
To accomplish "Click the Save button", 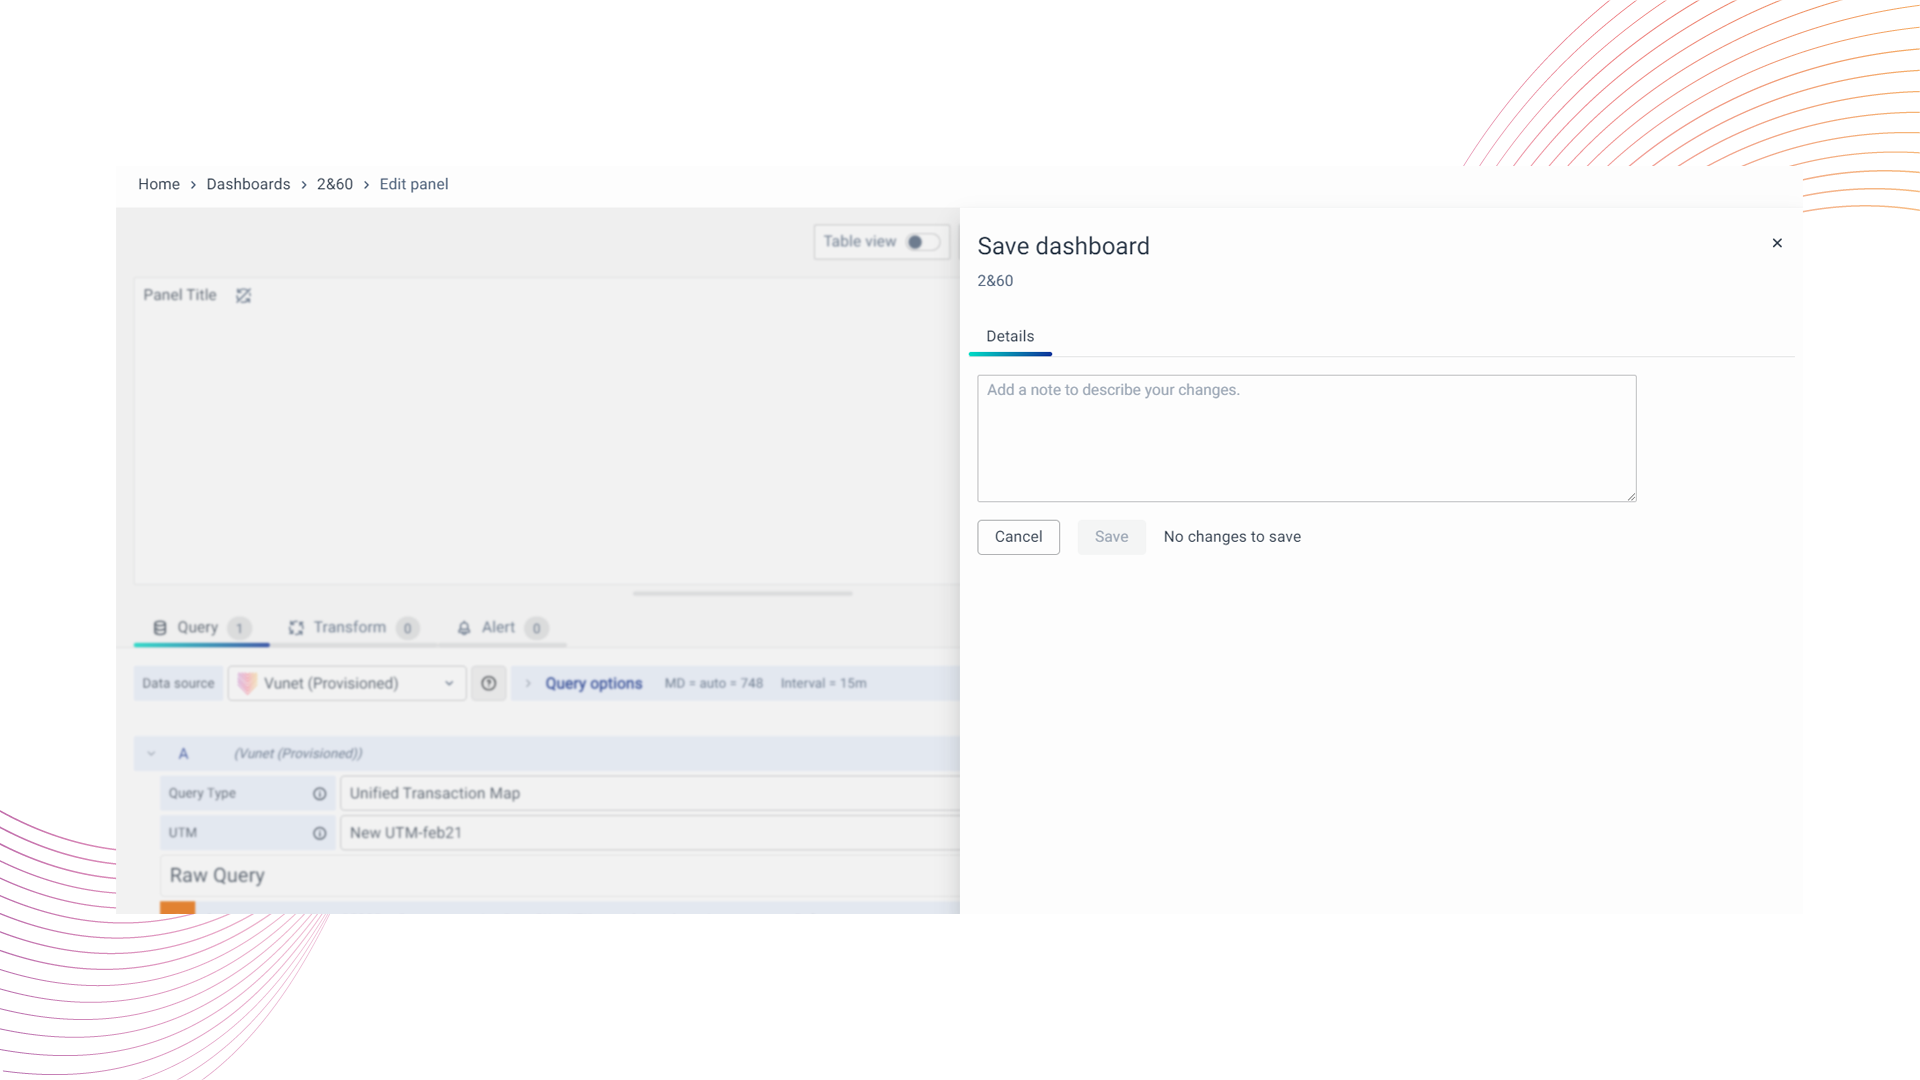I will click(1111, 537).
